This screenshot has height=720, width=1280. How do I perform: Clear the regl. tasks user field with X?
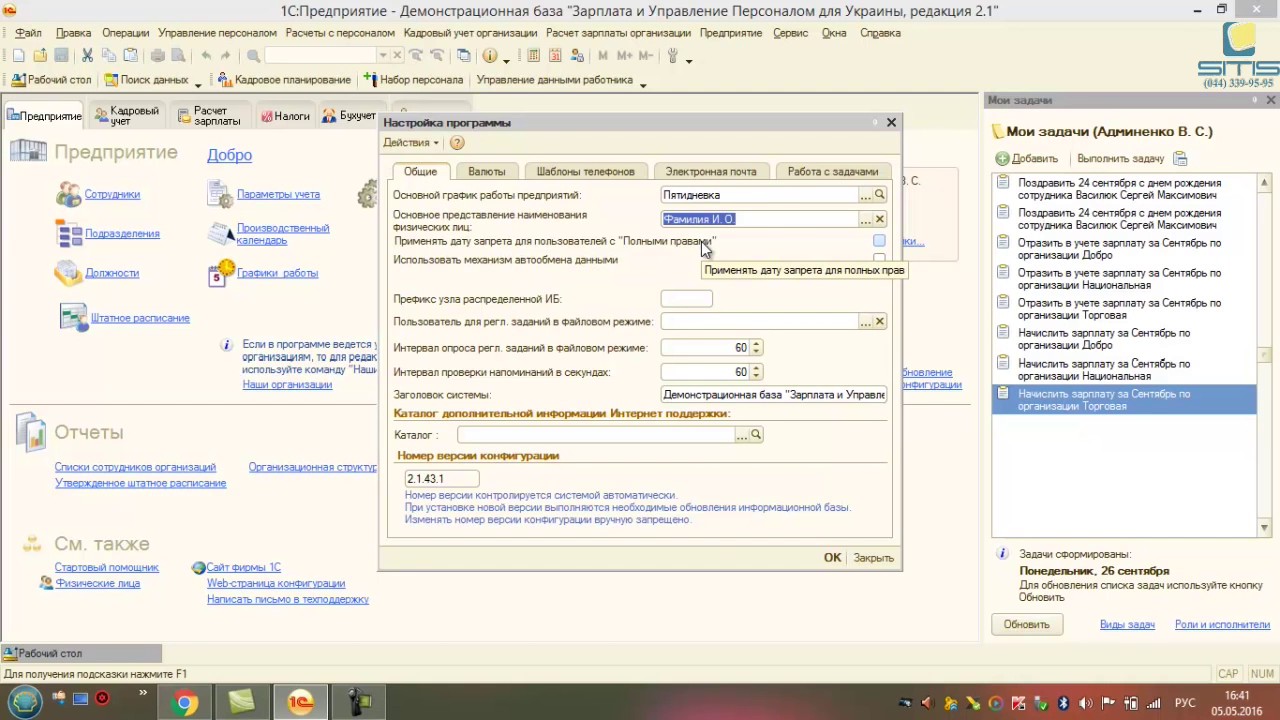click(880, 322)
